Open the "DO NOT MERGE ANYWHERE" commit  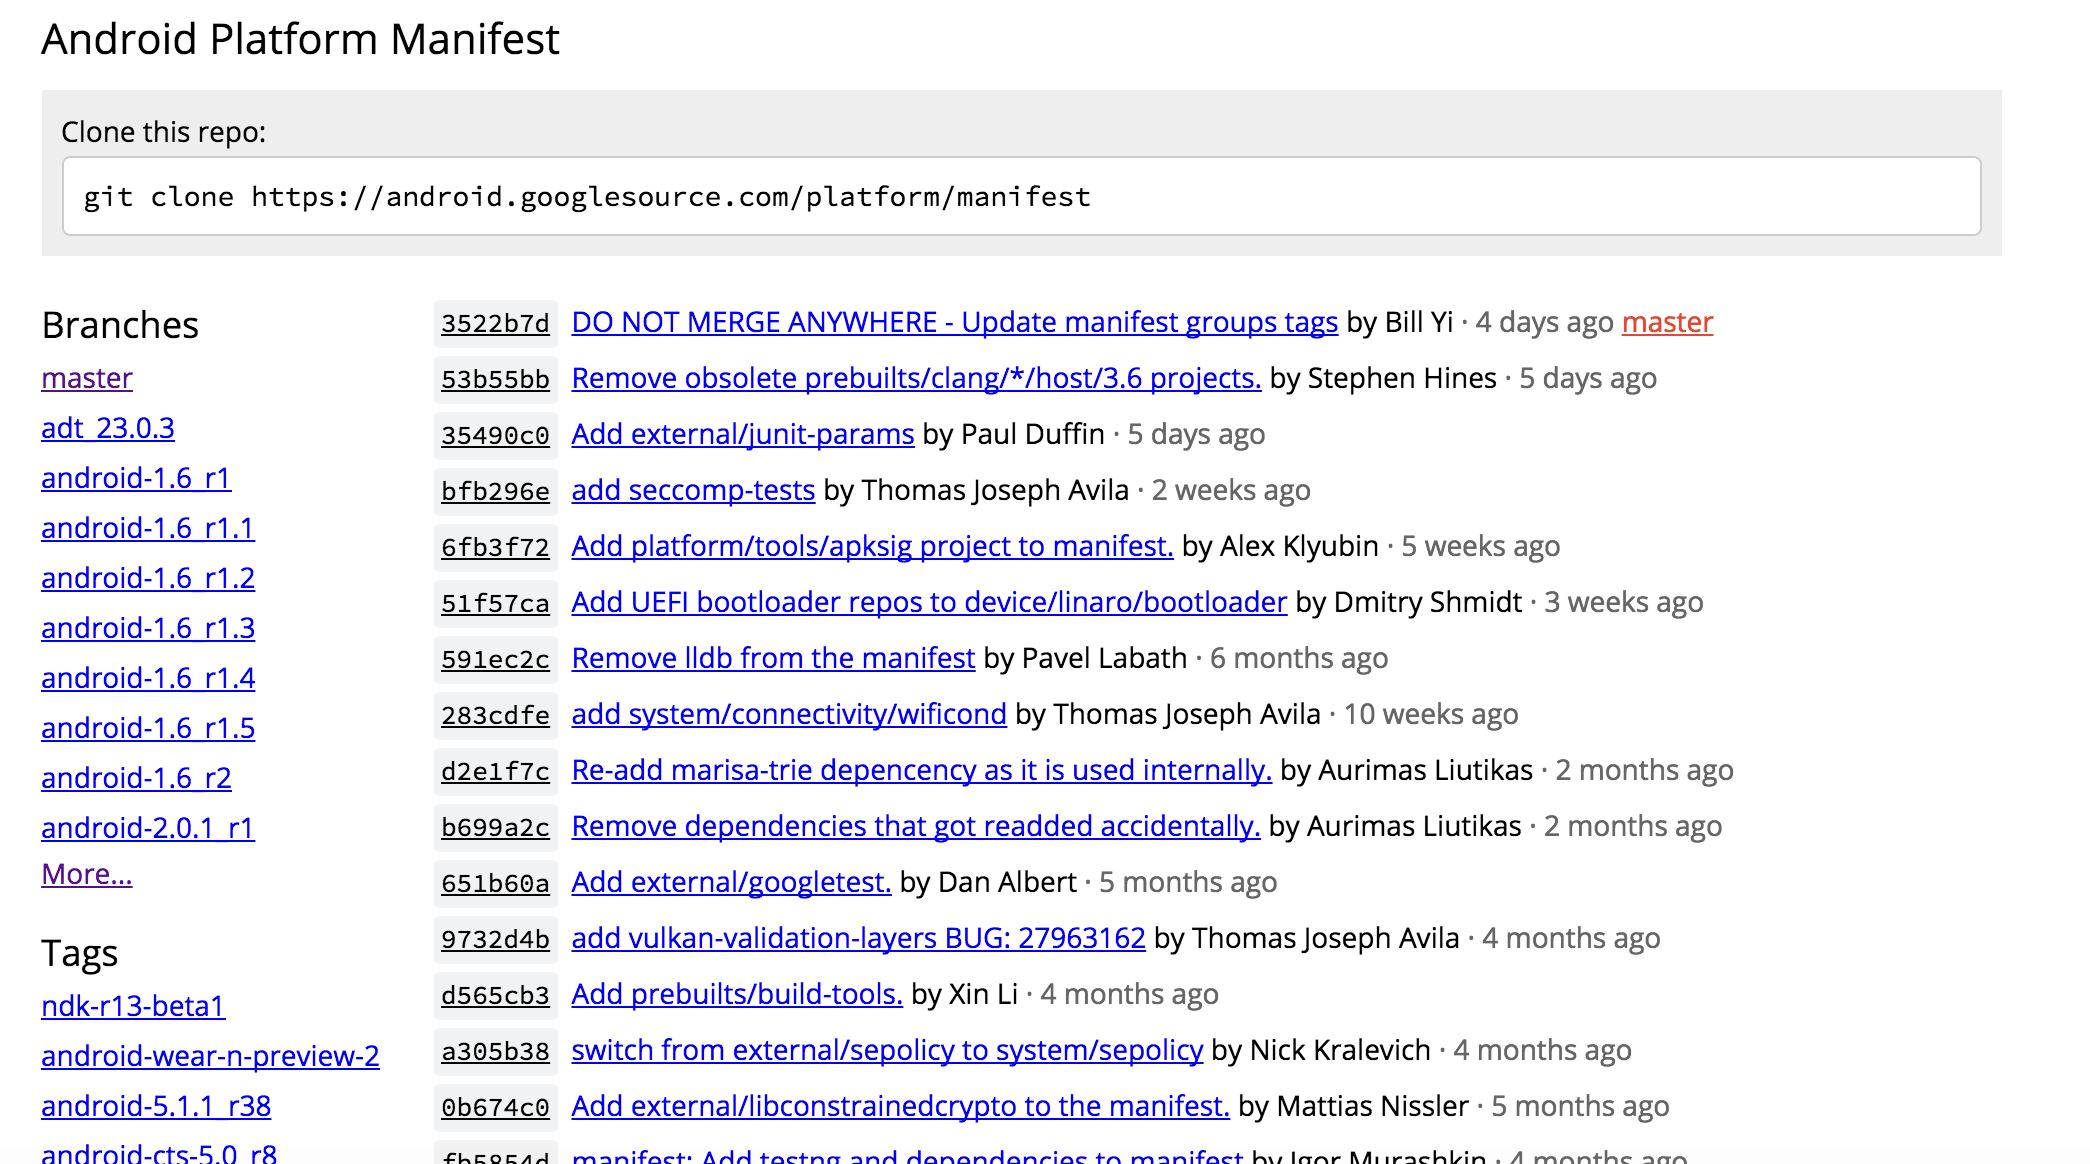click(x=954, y=322)
